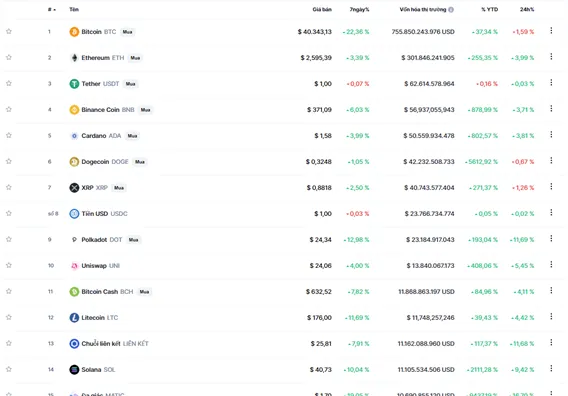This screenshot has height=396, width=568.
Task: Click the Solana logo
Action: pos(74,370)
